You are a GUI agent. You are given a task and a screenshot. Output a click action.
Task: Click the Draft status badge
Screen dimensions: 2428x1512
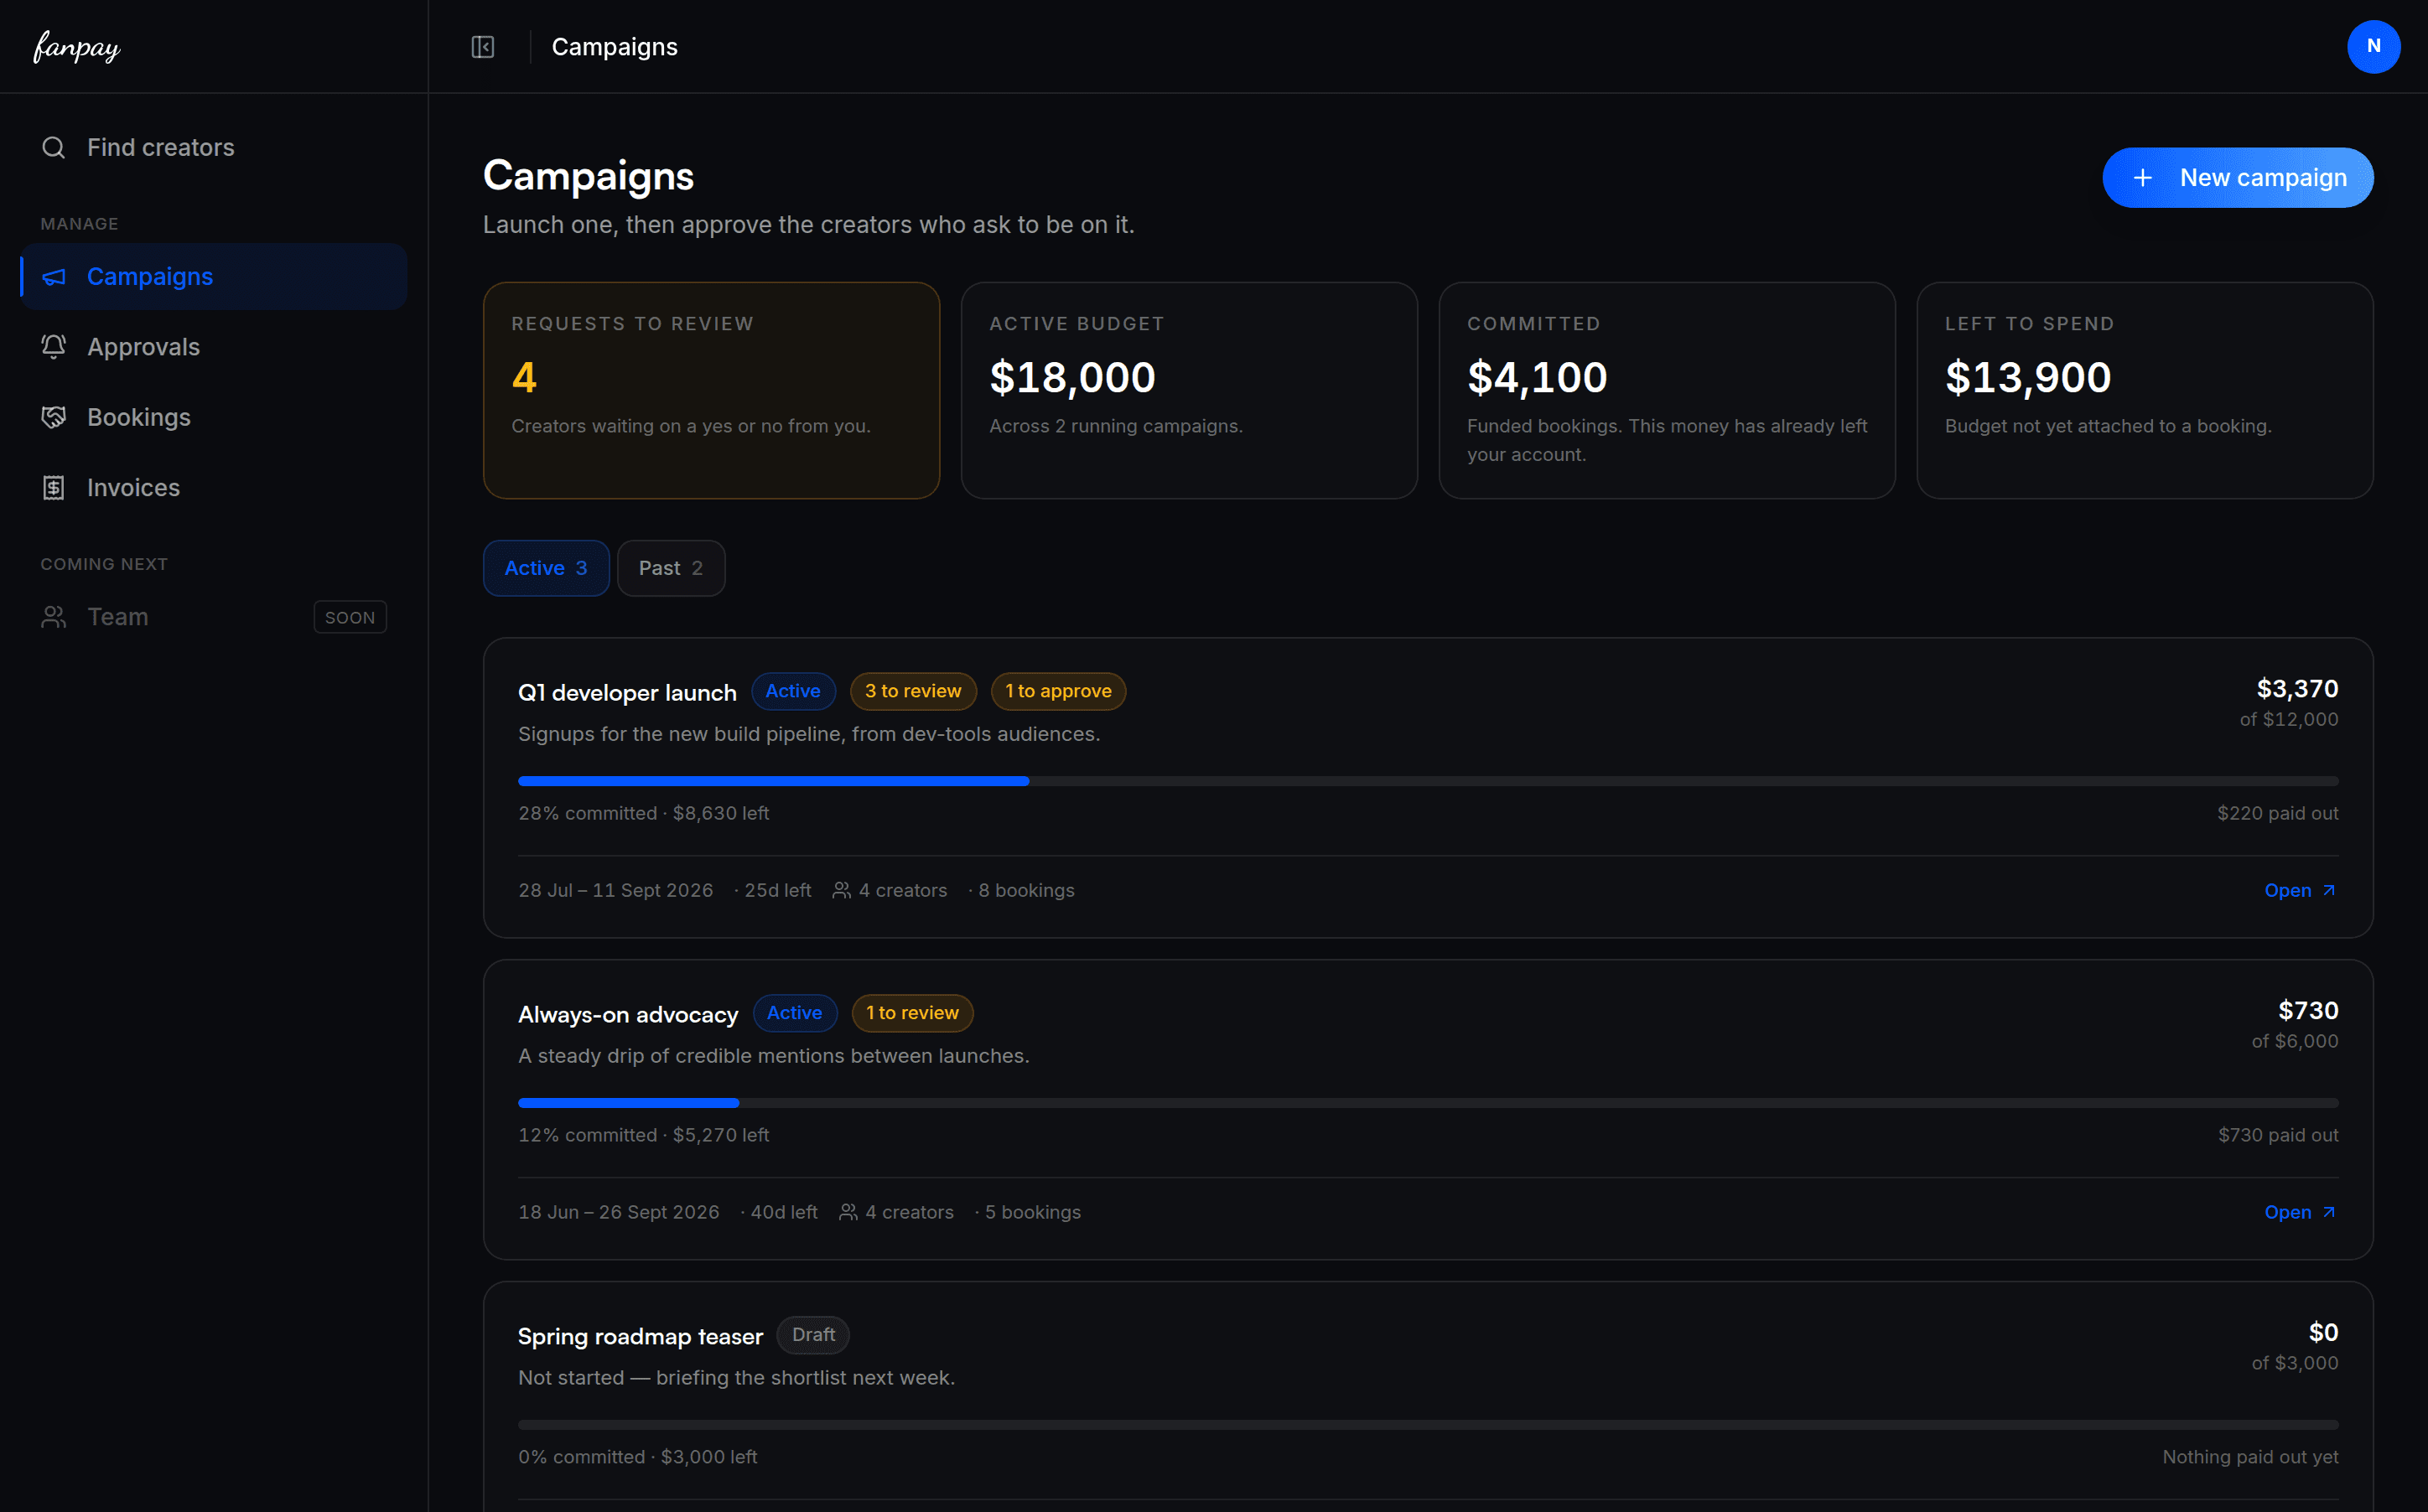tap(813, 1335)
